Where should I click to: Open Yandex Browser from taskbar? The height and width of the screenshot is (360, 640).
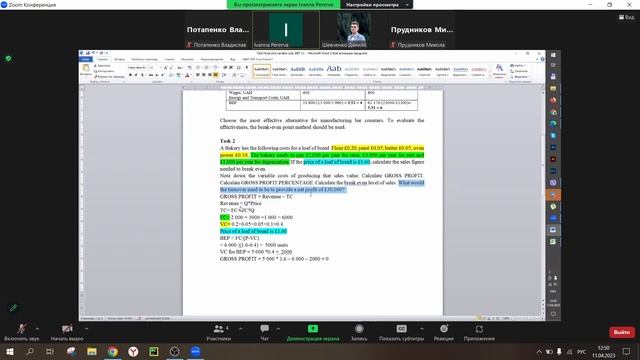point(133,351)
